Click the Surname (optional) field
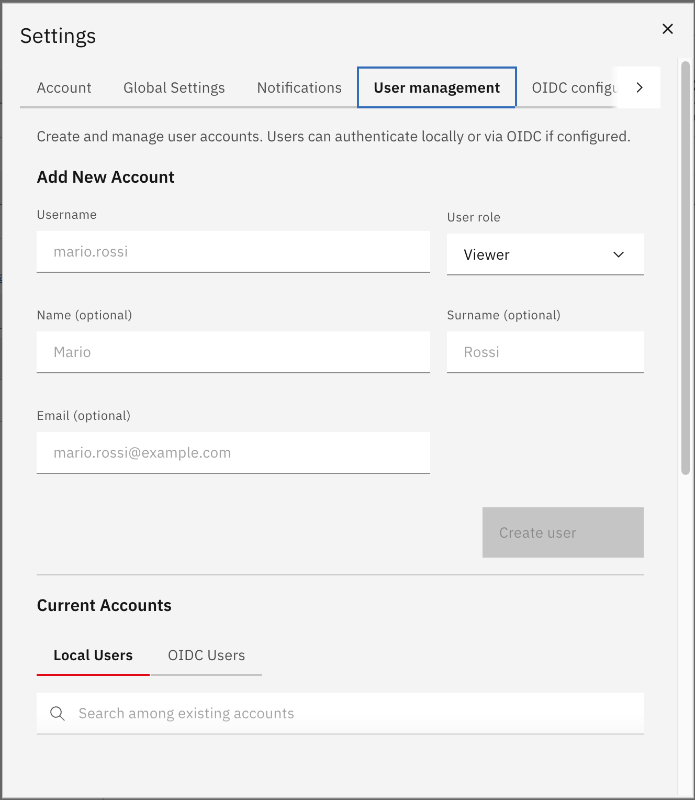Image resolution: width=695 pixels, height=800 pixels. pyautogui.click(x=545, y=352)
